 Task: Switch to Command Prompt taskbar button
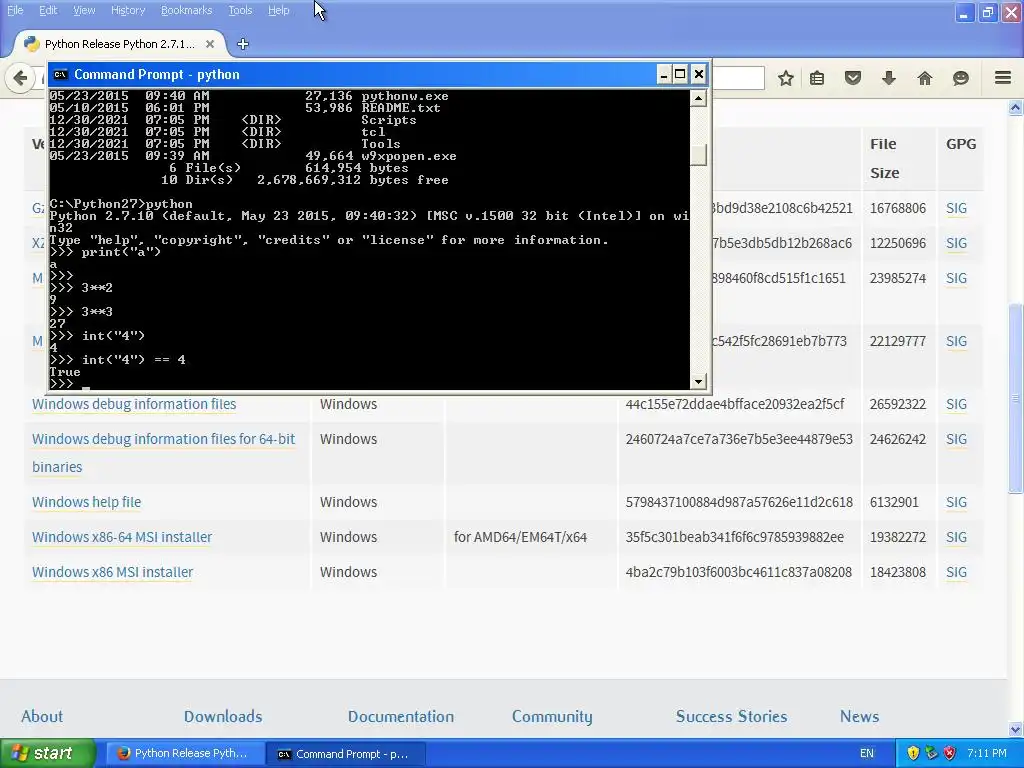tap(347, 753)
